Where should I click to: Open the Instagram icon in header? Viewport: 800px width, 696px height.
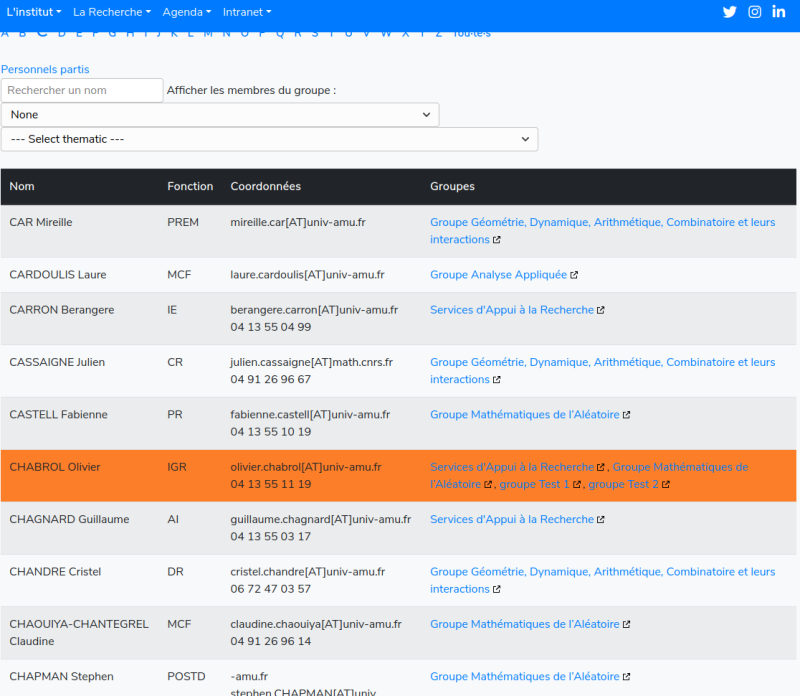[x=755, y=12]
